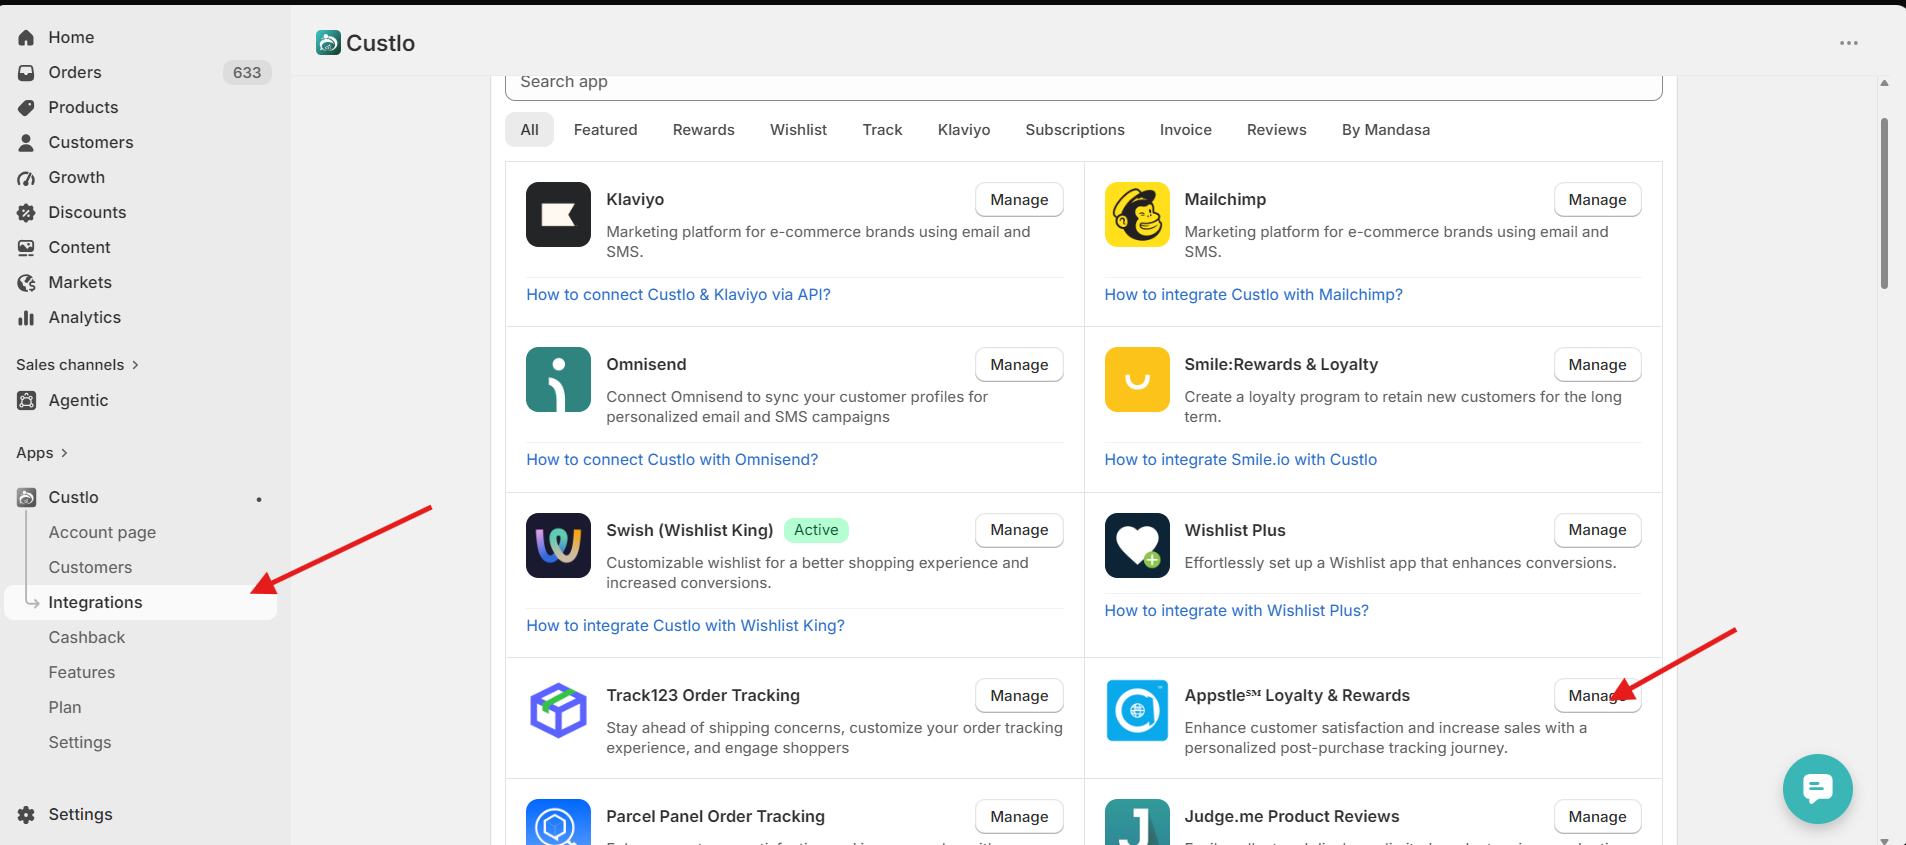
Task: Click the Parcel Panel logo
Action: pyautogui.click(x=558, y=822)
